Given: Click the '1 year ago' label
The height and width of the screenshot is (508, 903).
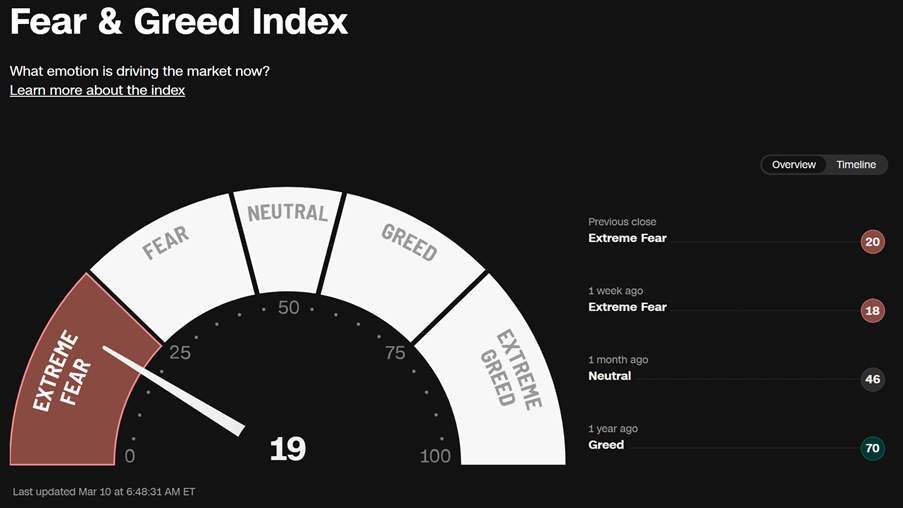Looking at the screenshot, I should point(613,429).
